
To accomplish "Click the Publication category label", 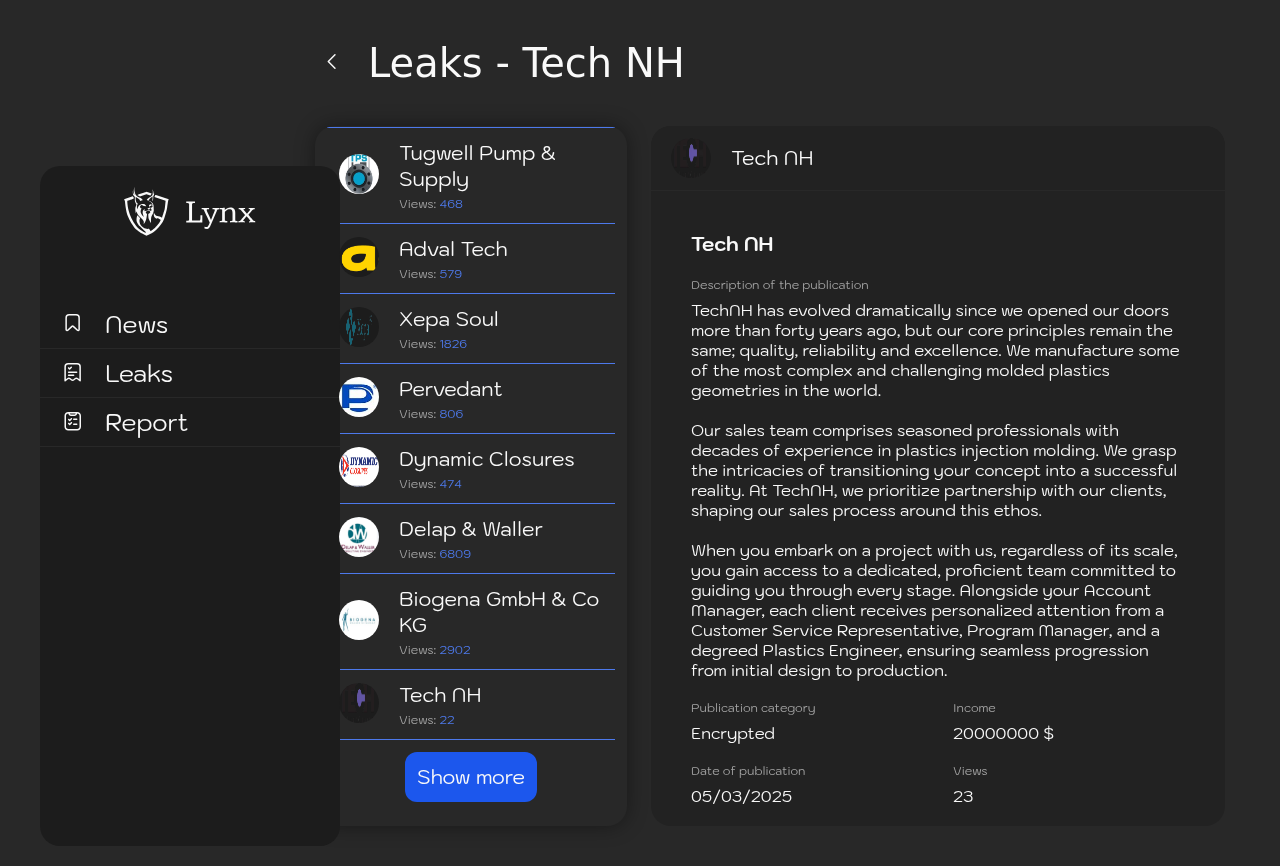I will pos(753,708).
